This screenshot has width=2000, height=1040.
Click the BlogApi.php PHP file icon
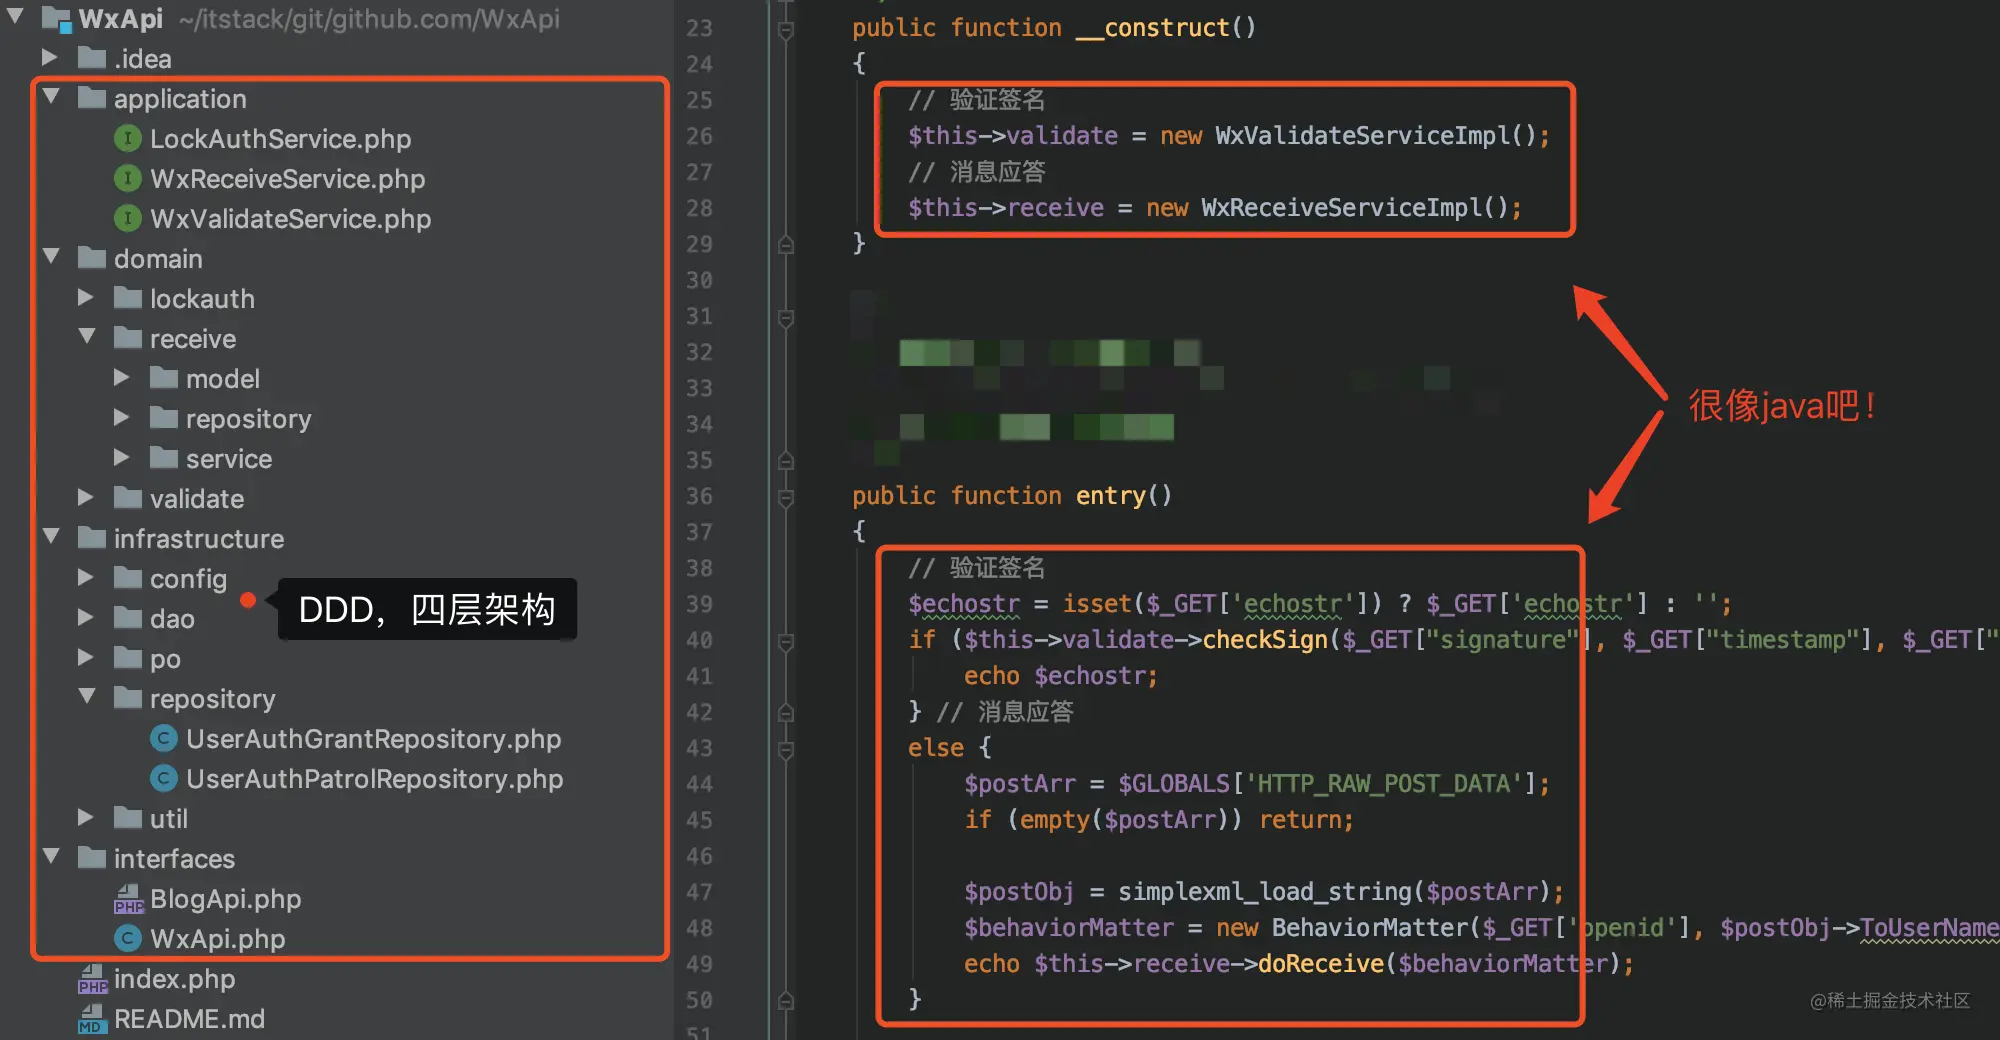(128, 898)
